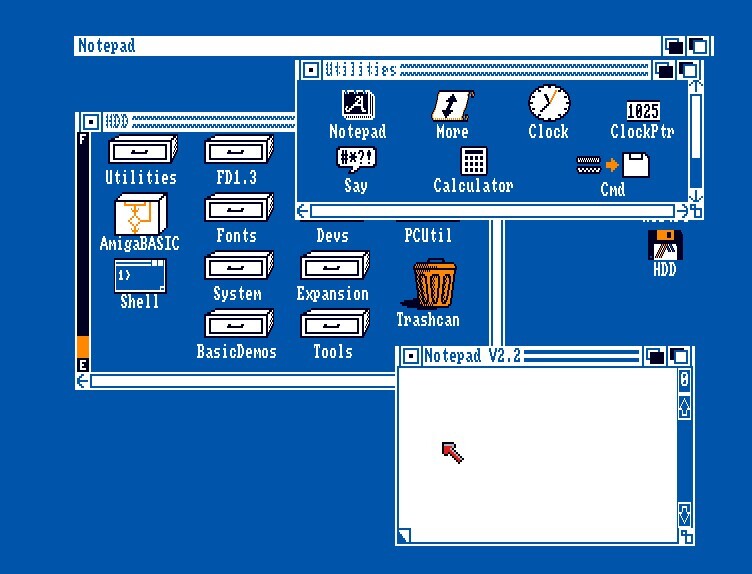Screen dimensions: 752x574
Task: Click the Notepad page number indicator
Action: (x=684, y=380)
